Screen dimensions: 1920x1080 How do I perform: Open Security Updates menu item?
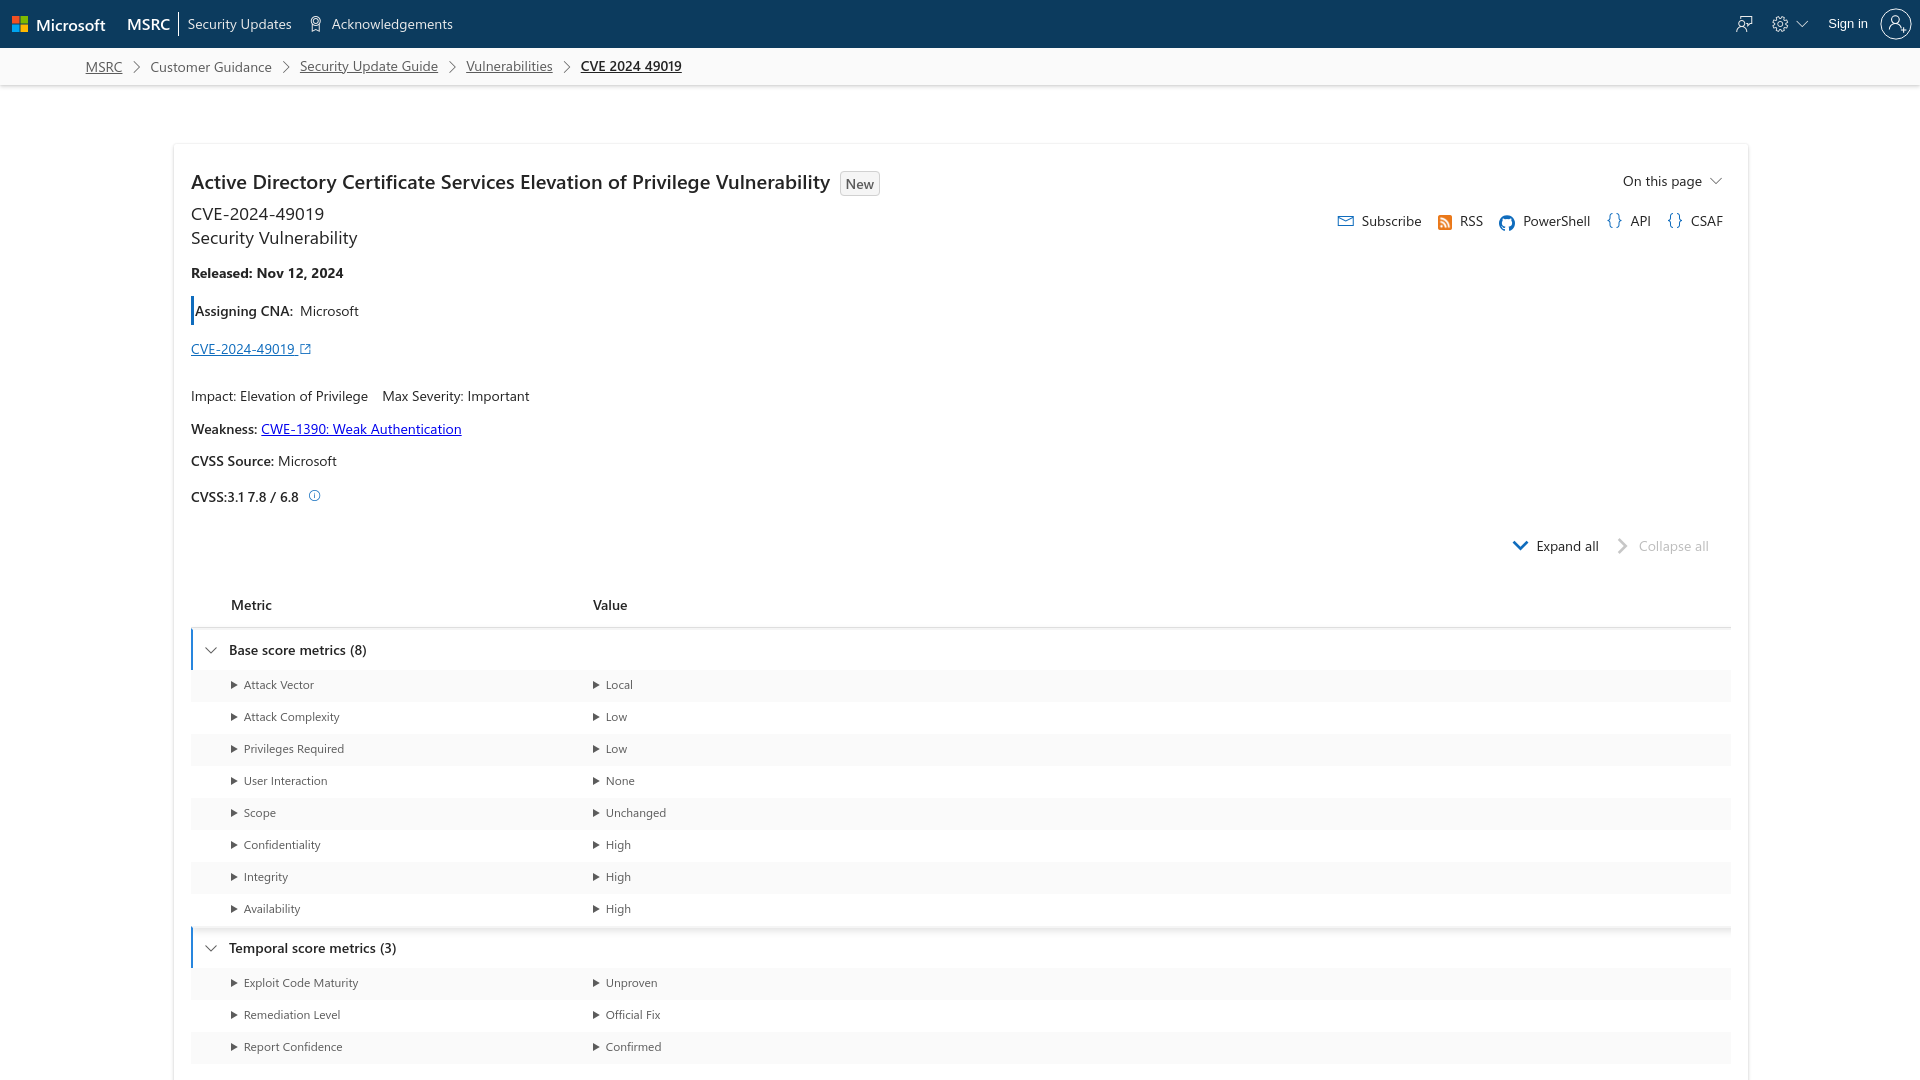pos(239,24)
